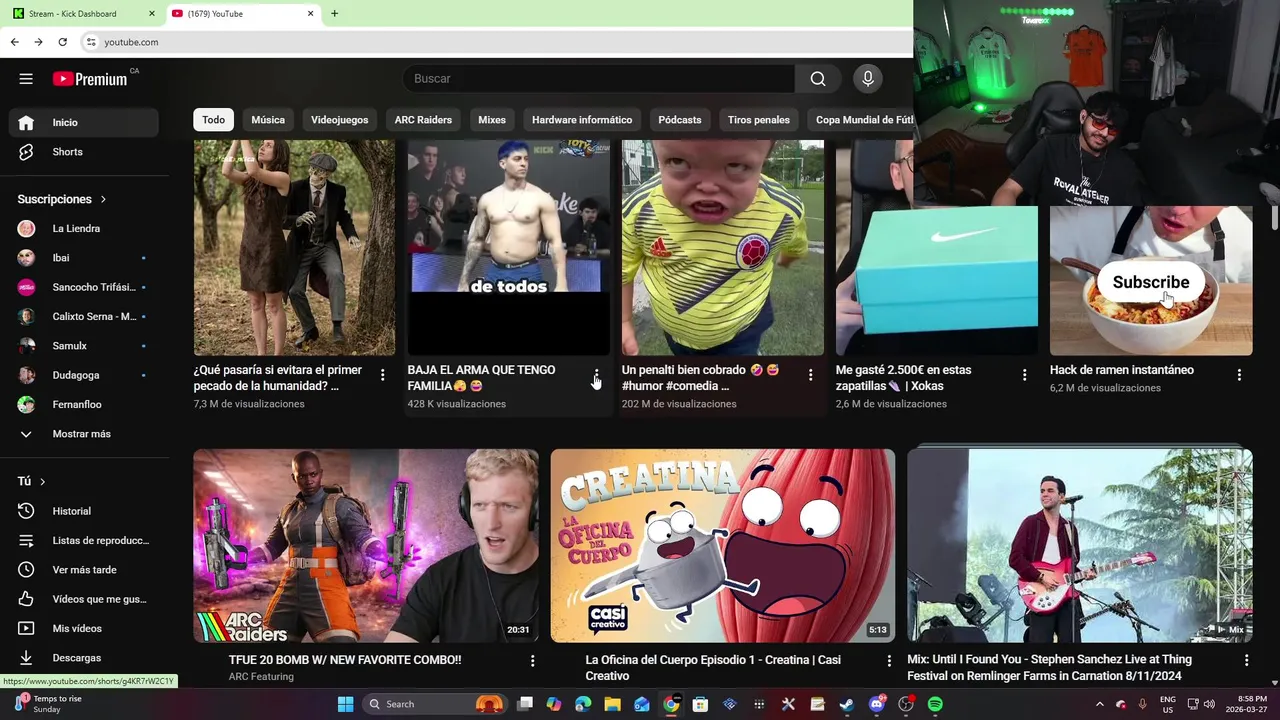Expand Mostrar más subscriptions
Image resolution: width=1280 pixels, height=720 pixels.
pyautogui.click(x=84, y=434)
